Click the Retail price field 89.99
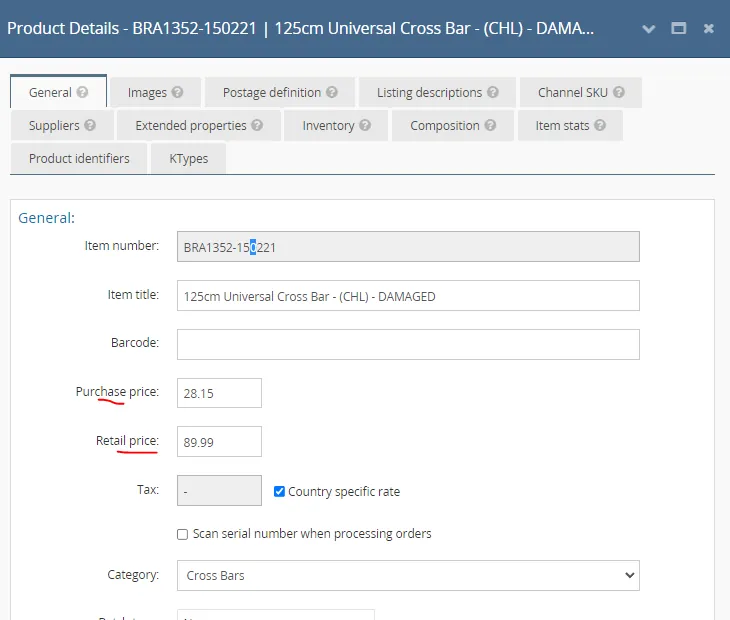730x620 pixels. point(219,441)
